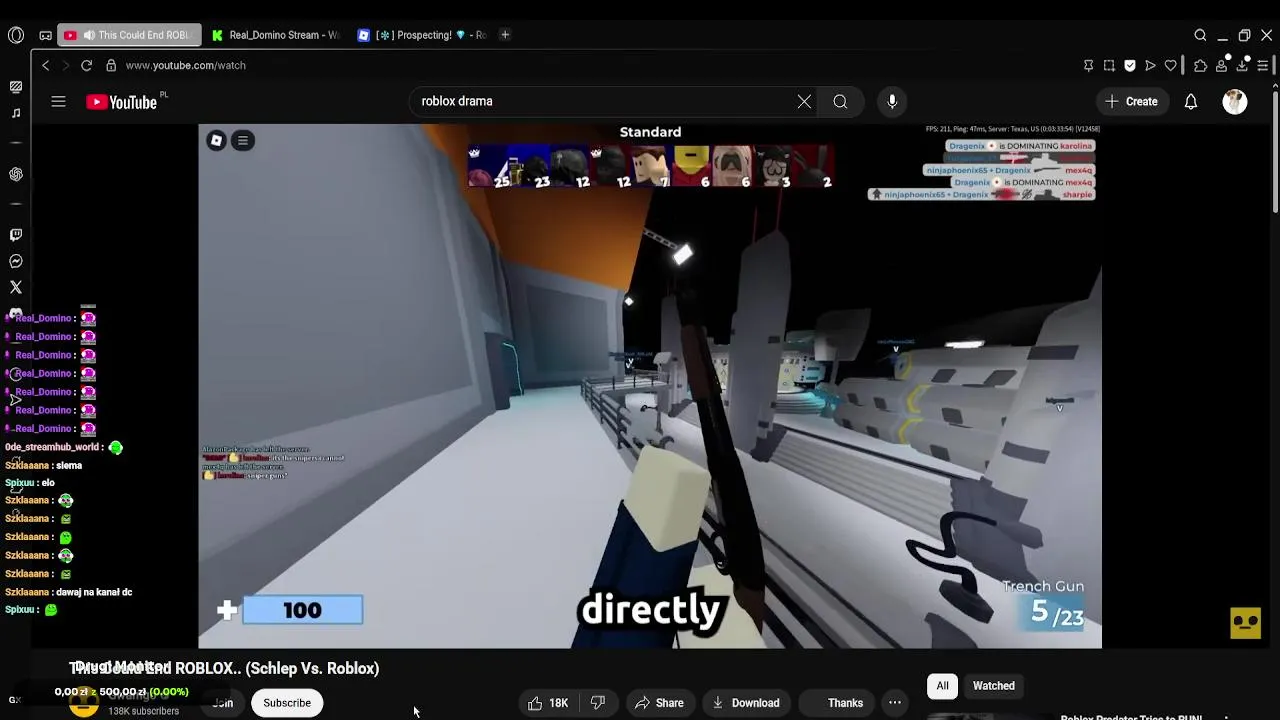Open Messenger in the Opera sidebar
Image resolution: width=1280 pixels, height=720 pixels.
16,261
